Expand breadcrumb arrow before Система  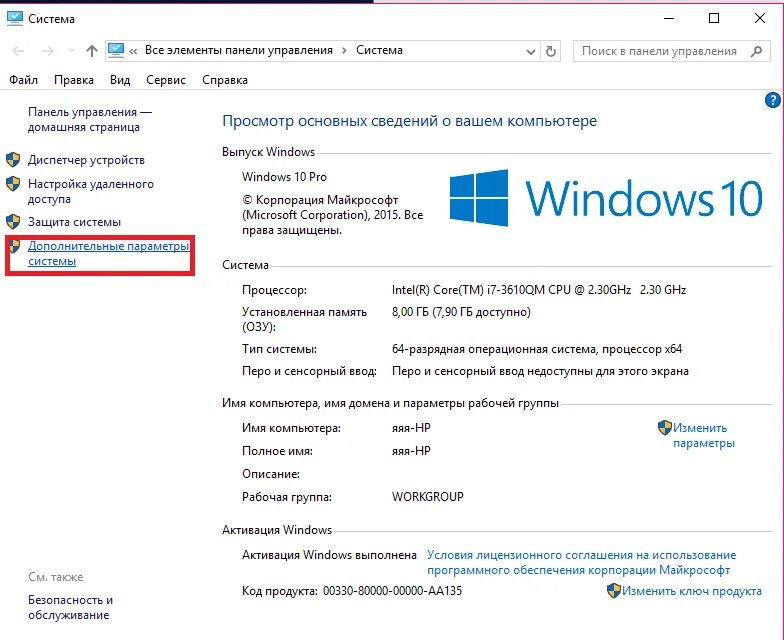click(x=344, y=51)
